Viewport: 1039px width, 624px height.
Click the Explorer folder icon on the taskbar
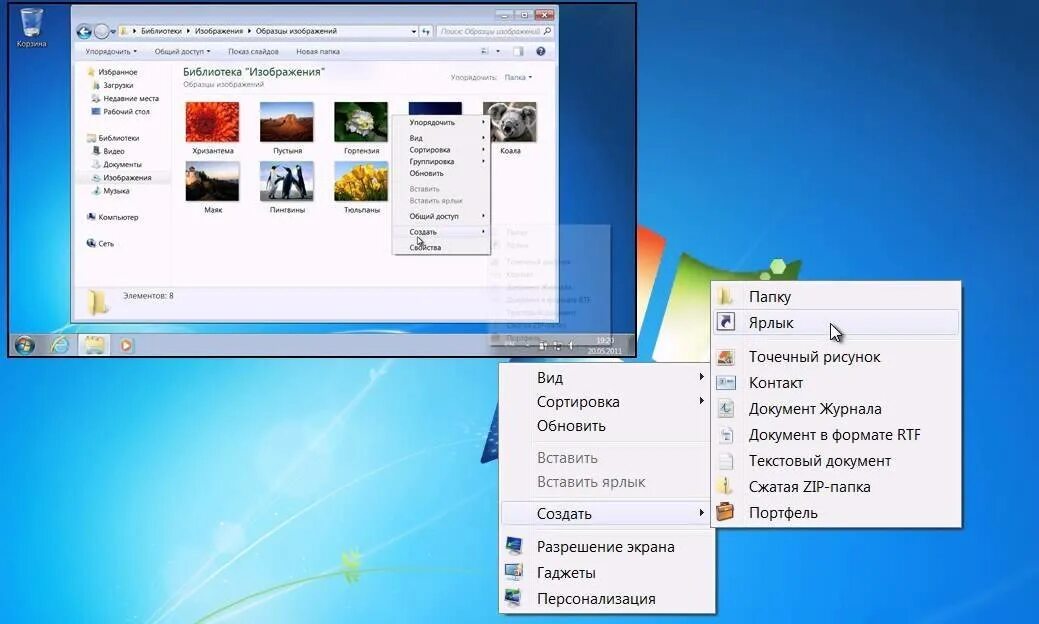coord(93,345)
